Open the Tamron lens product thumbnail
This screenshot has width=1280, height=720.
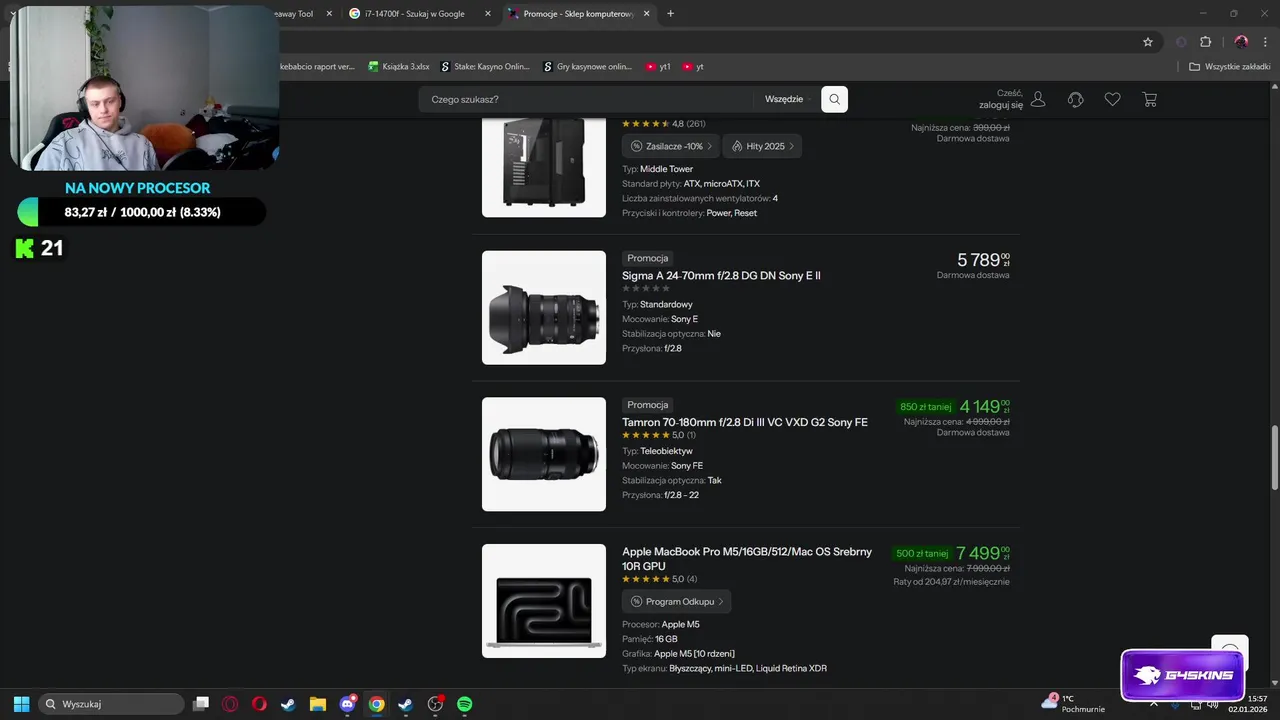tap(544, 454)
